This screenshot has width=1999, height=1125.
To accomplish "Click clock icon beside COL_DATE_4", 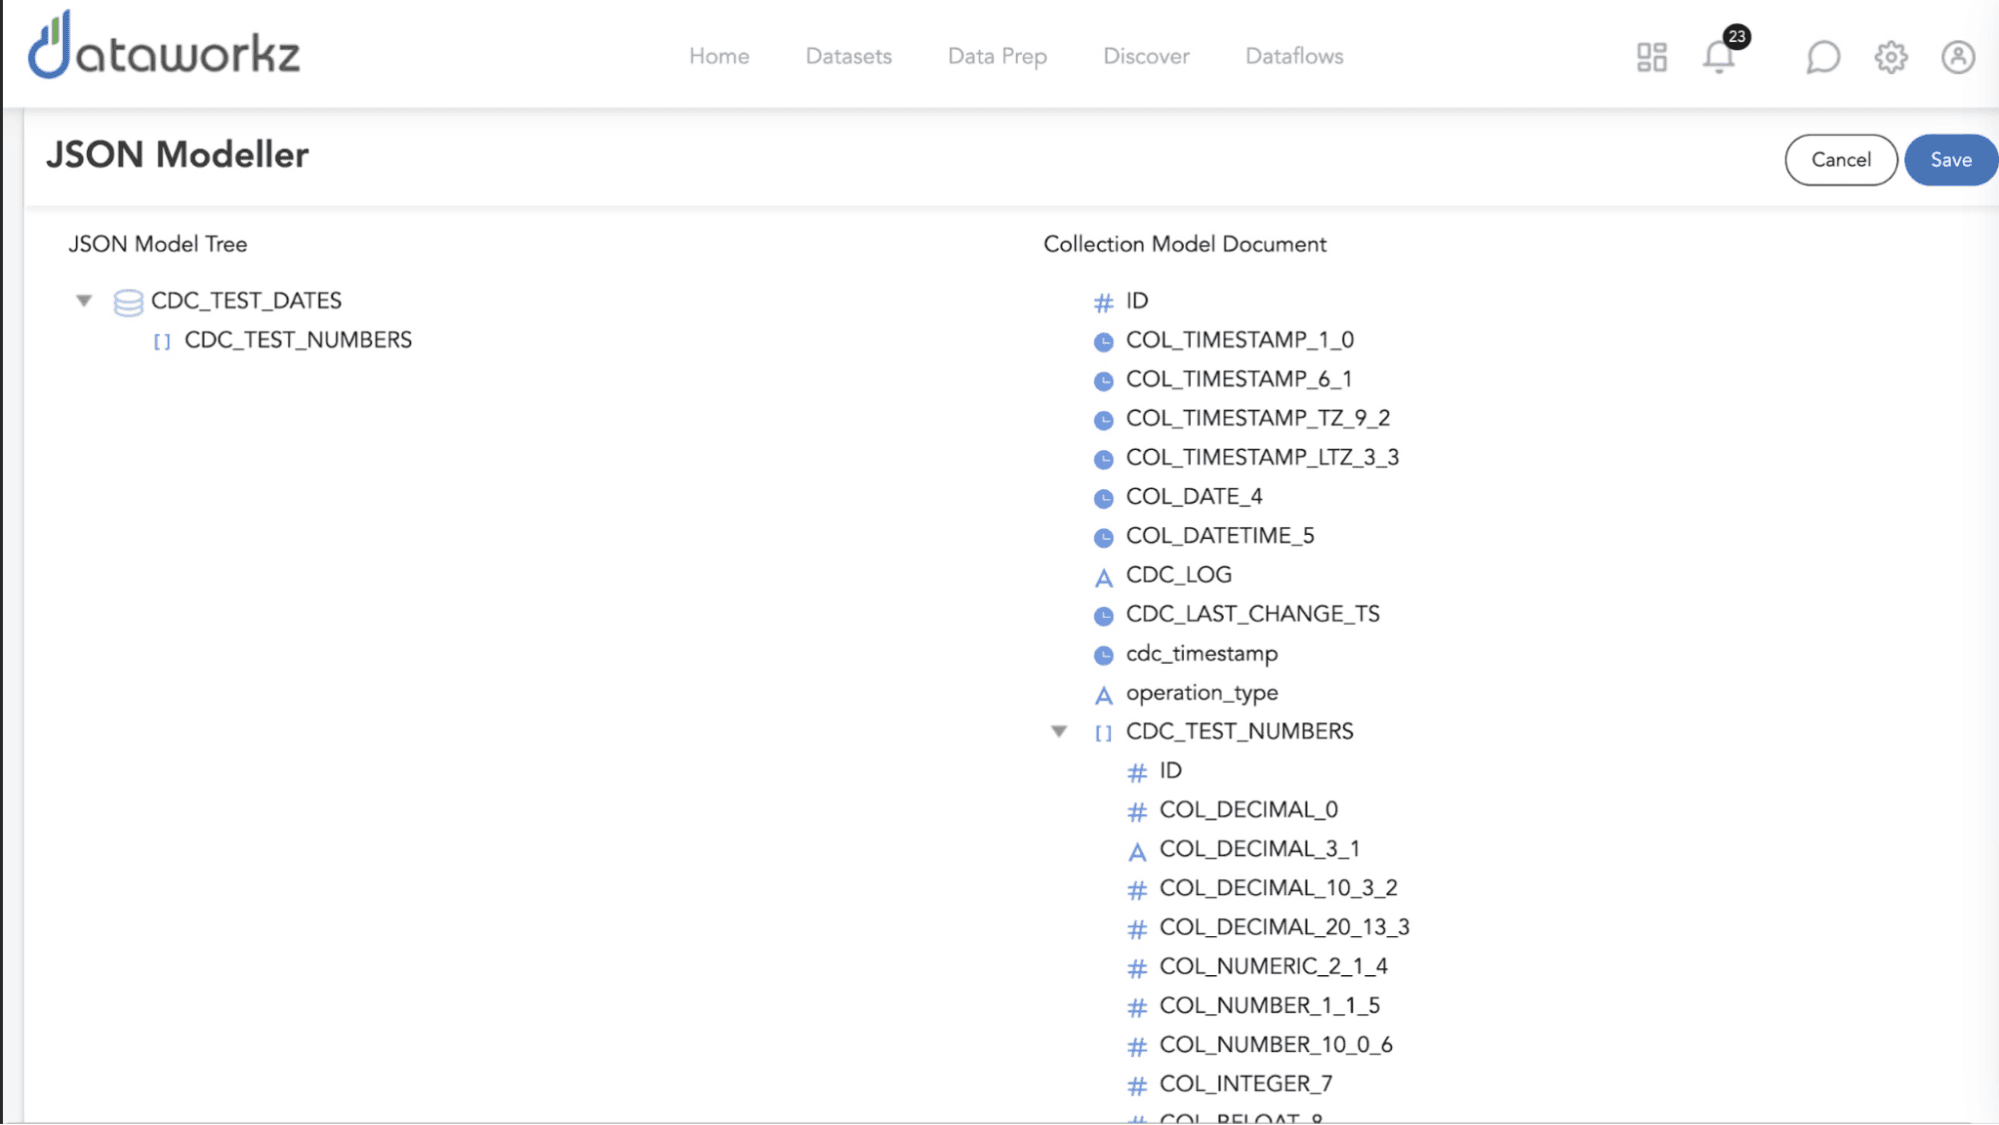I will [1103, 498].
